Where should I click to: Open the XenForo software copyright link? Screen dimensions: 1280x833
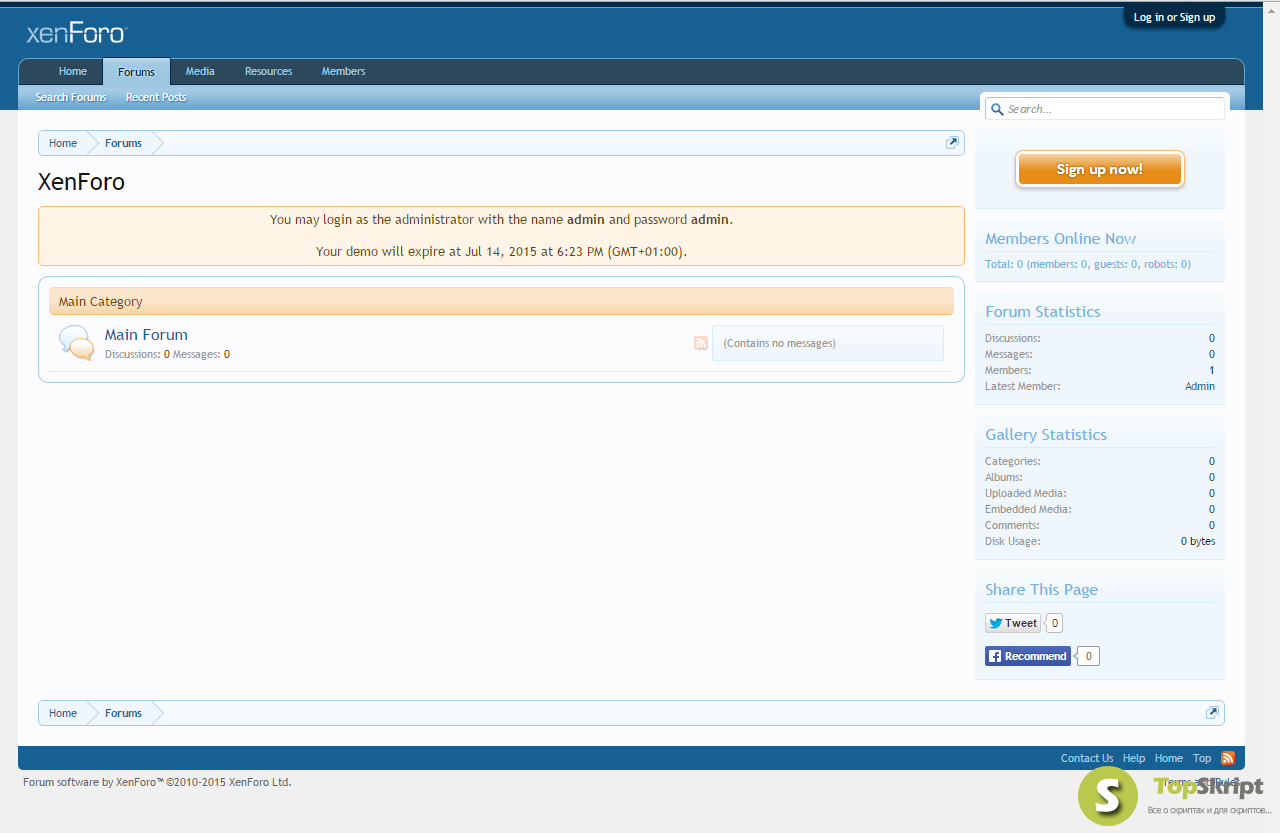point(157,782)
